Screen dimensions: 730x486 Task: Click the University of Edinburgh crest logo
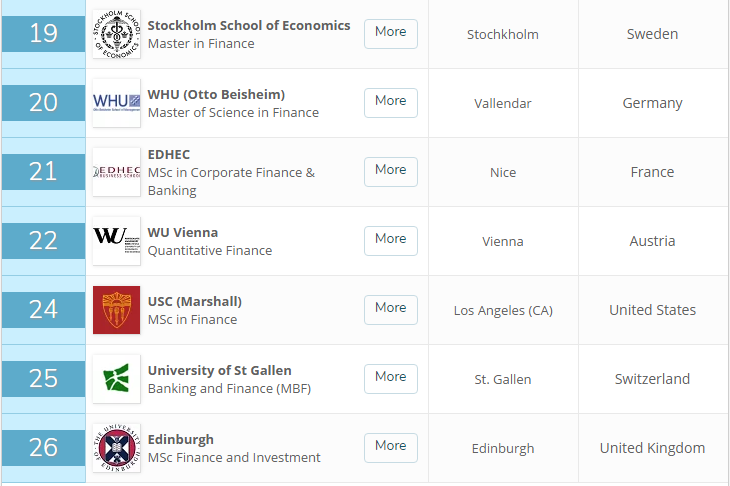[116, 448]
